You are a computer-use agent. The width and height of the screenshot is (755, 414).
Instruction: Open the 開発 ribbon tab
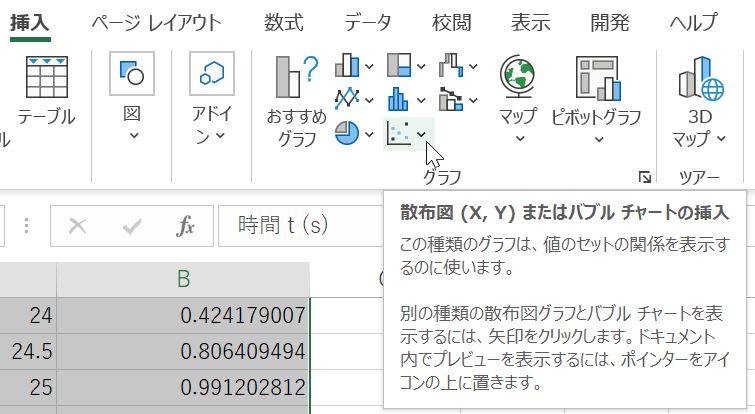pos(610,23)
